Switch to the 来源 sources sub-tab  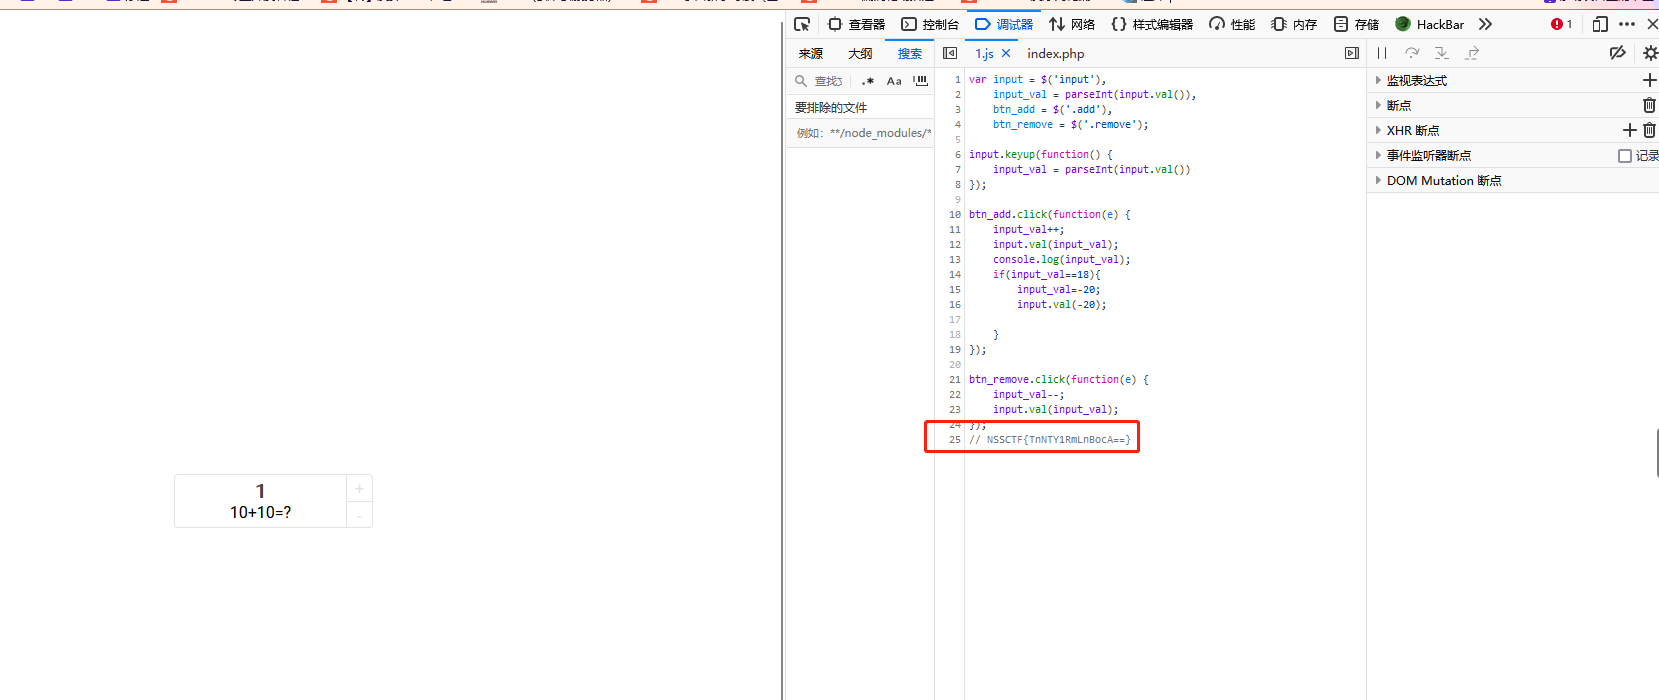coord(811,54)
